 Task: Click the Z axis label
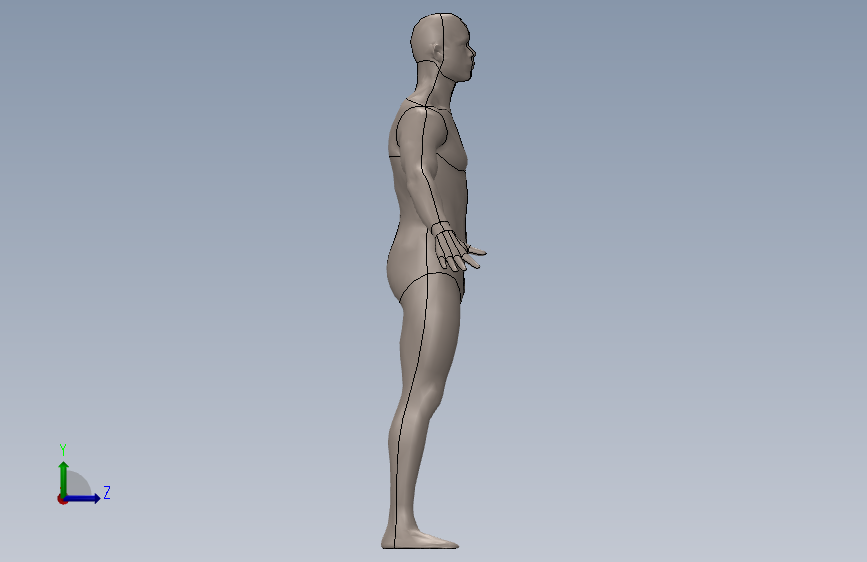pyautogui.click(x=107, y=492)
